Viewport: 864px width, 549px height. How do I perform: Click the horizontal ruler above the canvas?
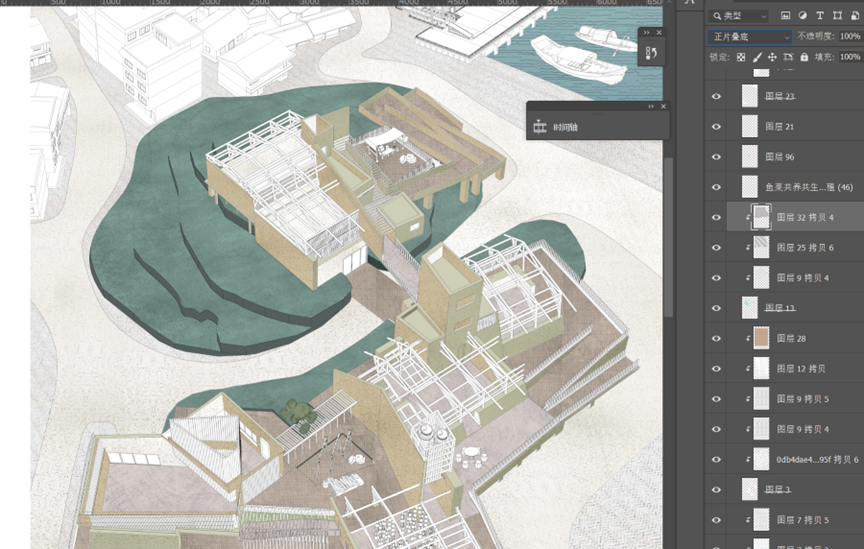click(x=331, y=3)
